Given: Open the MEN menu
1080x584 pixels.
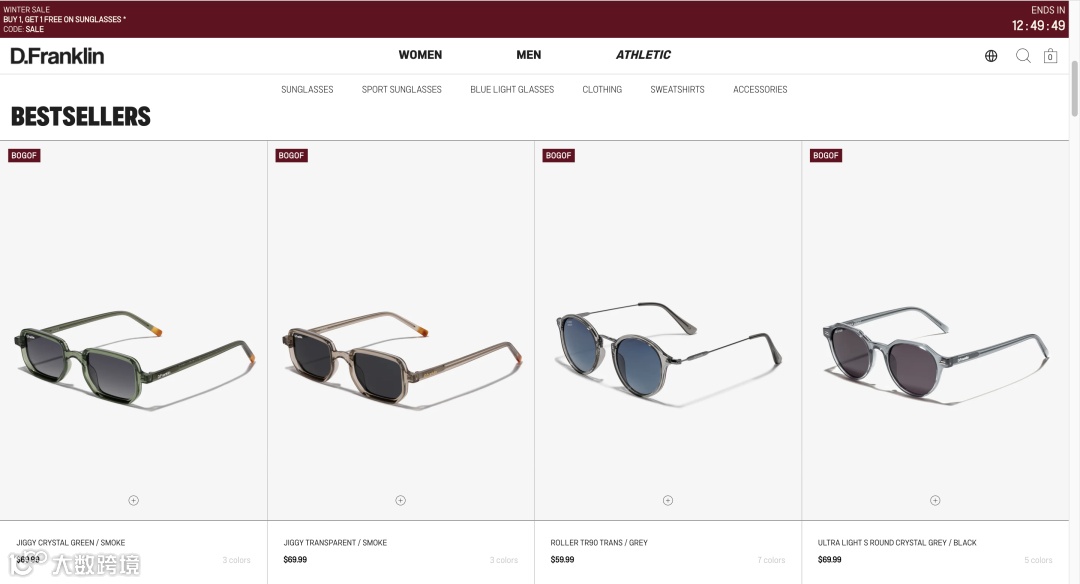Looking at the screenshot, I should coord(529,55).
